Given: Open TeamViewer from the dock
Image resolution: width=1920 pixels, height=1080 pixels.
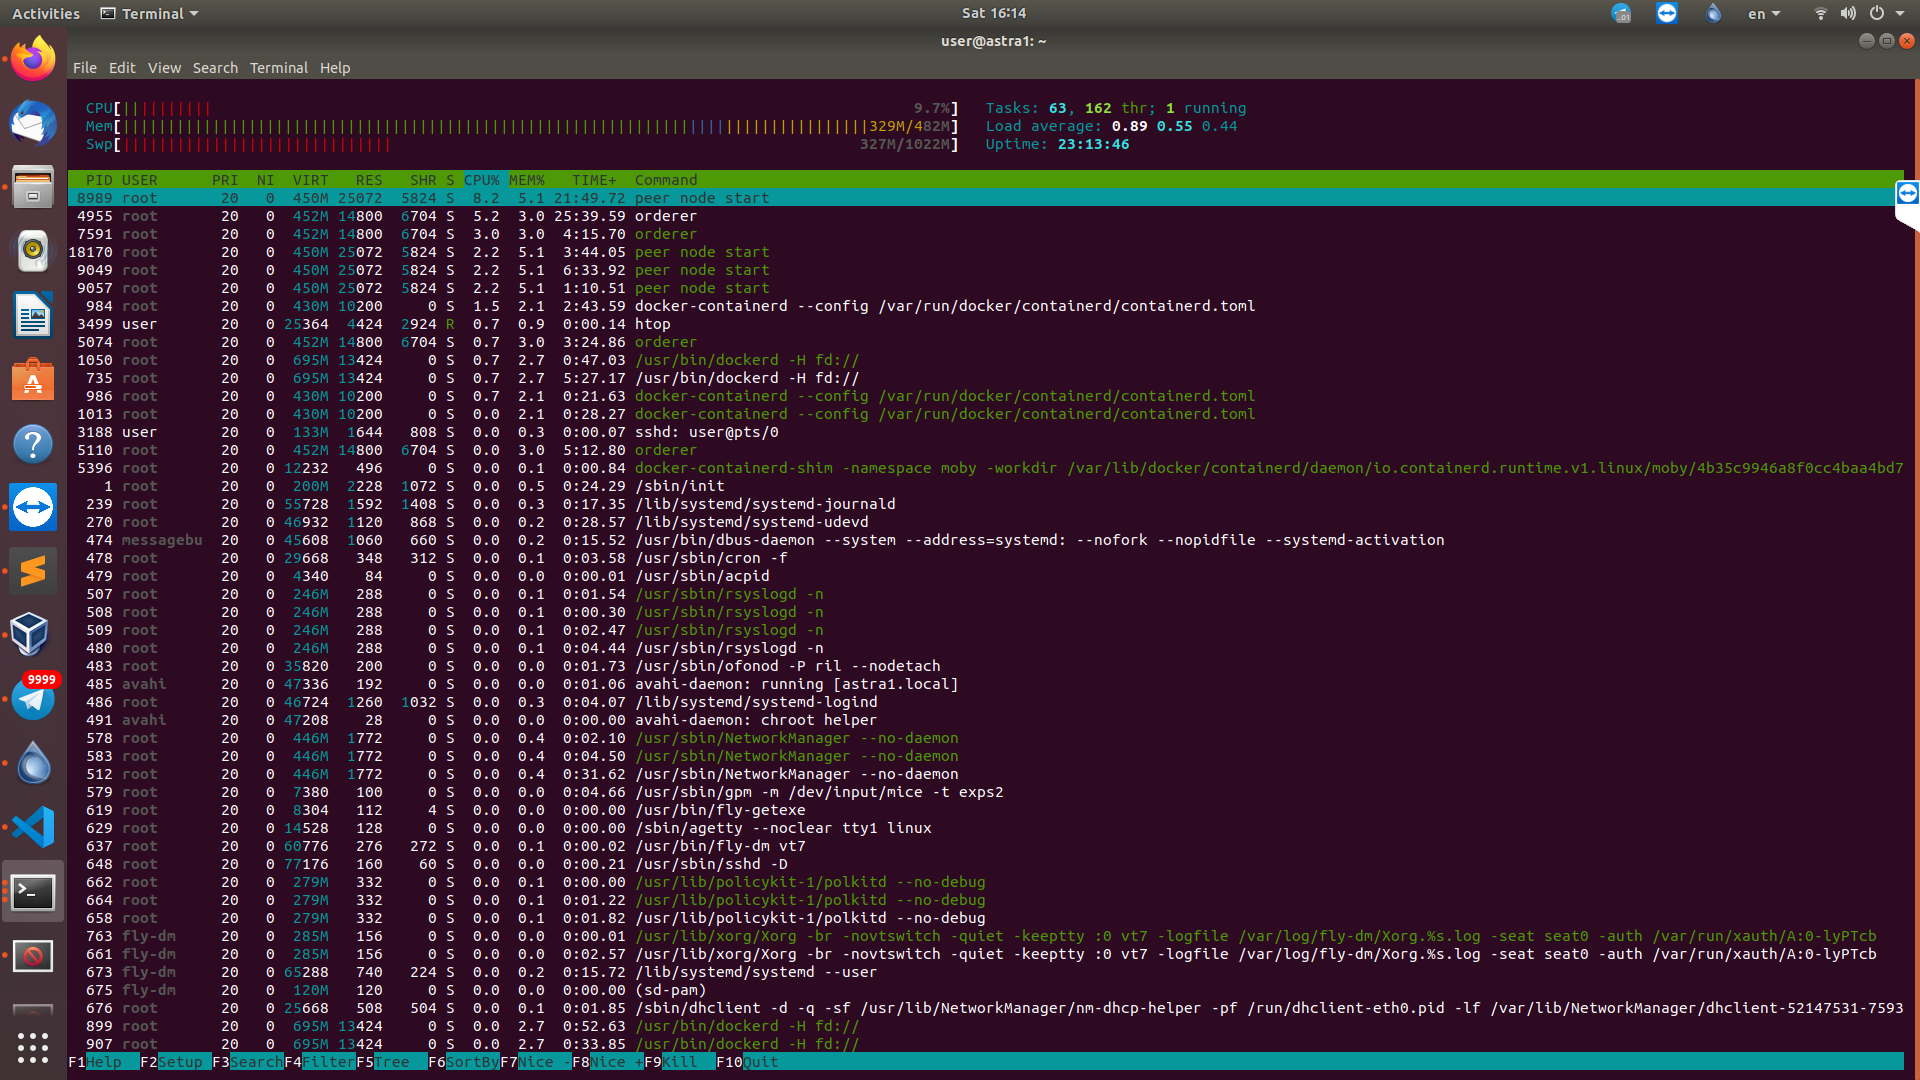Looking at the screenshot, I should pyautogui.click(x=33, y=508).
